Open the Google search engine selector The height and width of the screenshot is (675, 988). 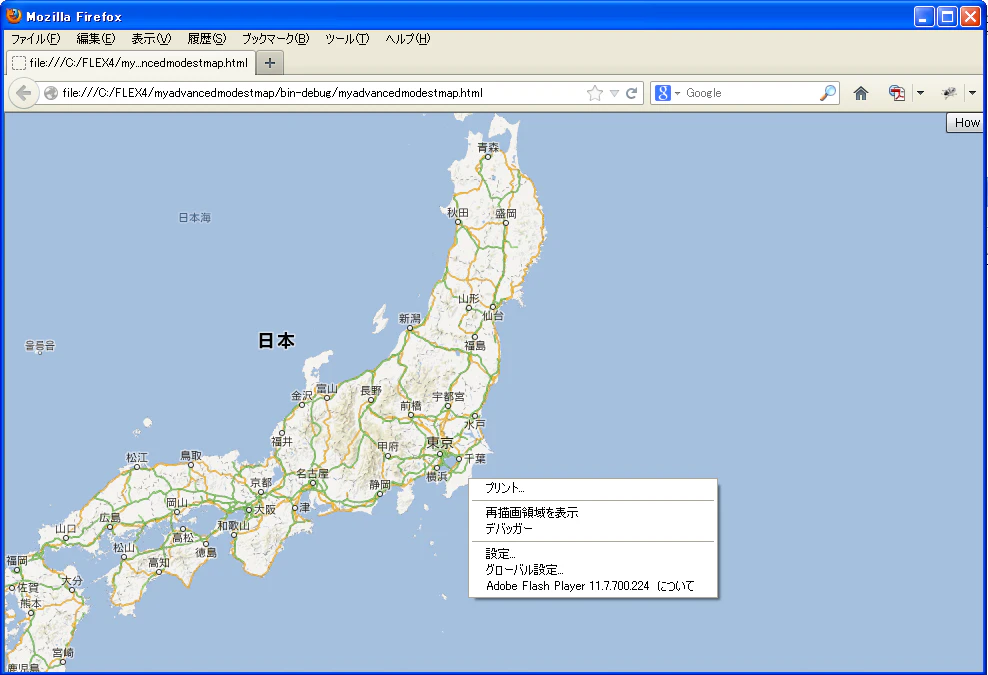click(x=667, y=93)
